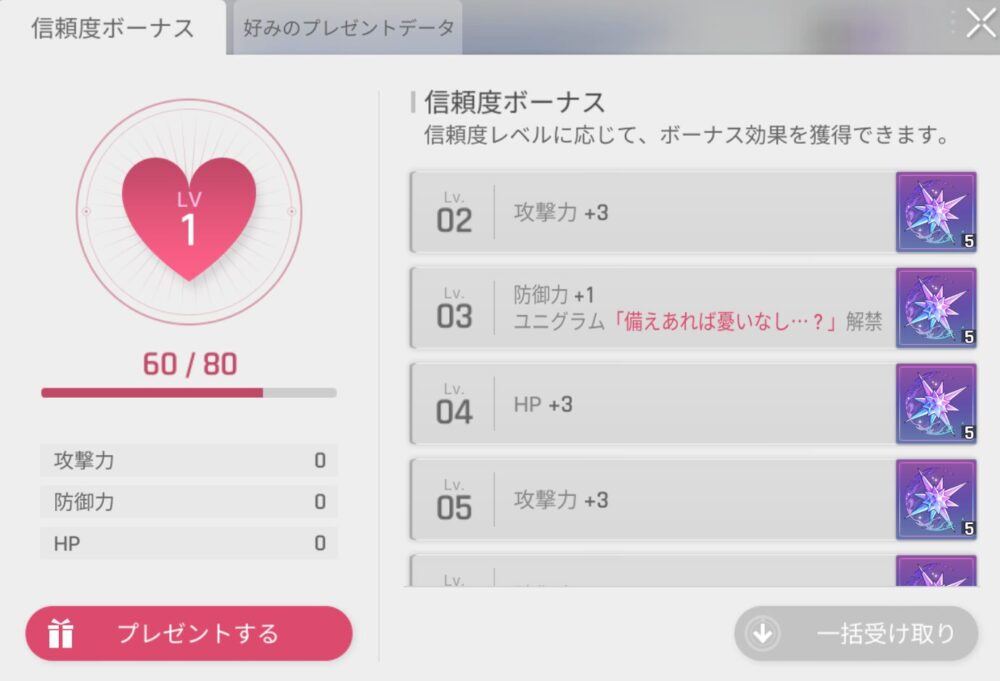Click the Lv.02 reward crystal icon
Screen dimensions: 1000x681
pos(936,212)
